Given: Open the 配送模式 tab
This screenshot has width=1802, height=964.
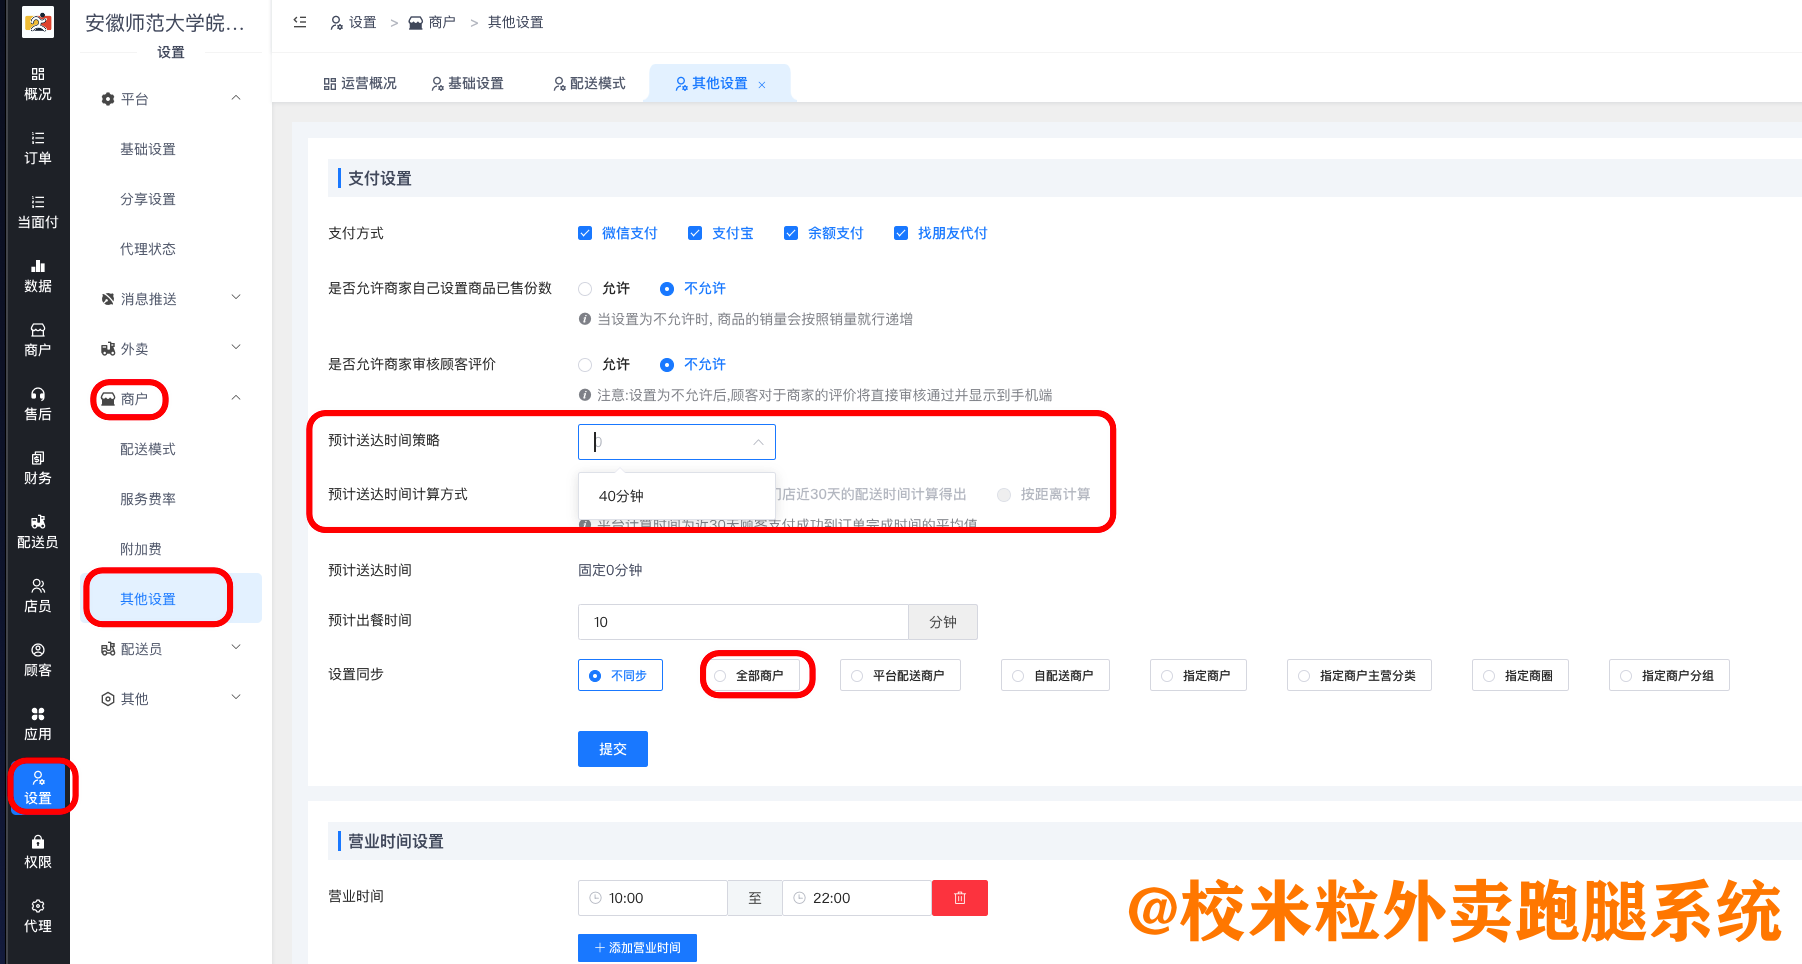Looking at the screenshot, I should 589,84.
